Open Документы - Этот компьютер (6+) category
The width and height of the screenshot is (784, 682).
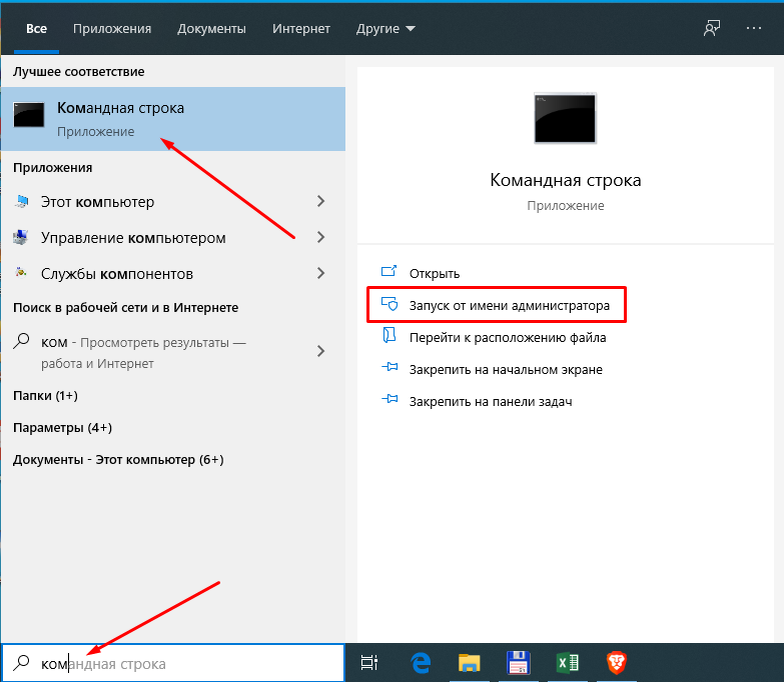point(118,460)
